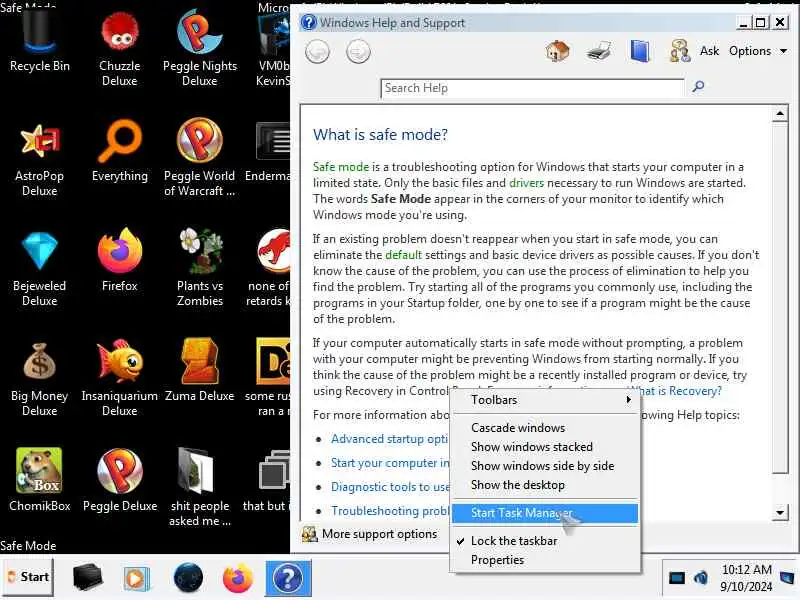
Task: Click the scroll down arrow in Help
Action: click(780, 512)
